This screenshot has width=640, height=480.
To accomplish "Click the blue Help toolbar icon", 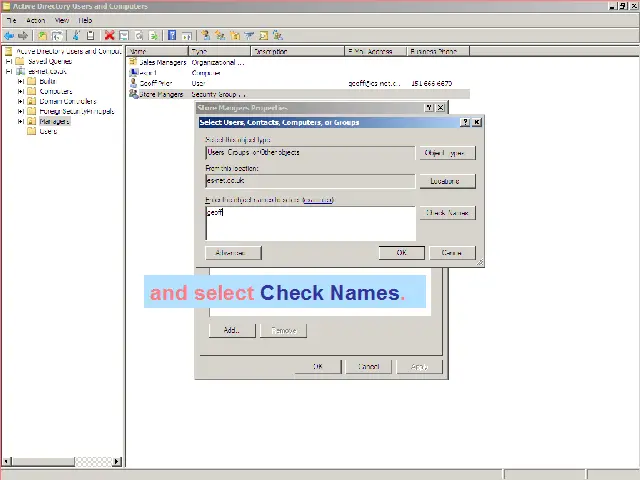I will [172, 35].
